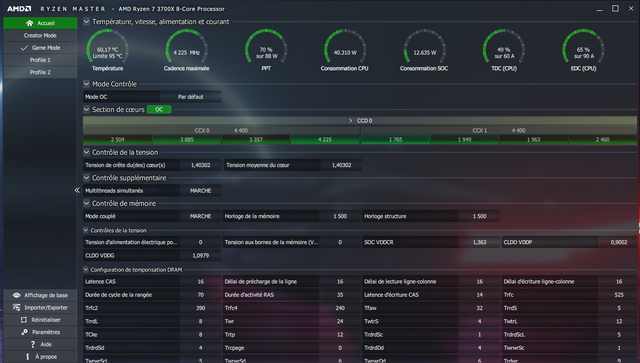Screen dimensions: 640x363
Task: Collapse Température, vitesse, alimentation section
Action: tap(86, 22)
